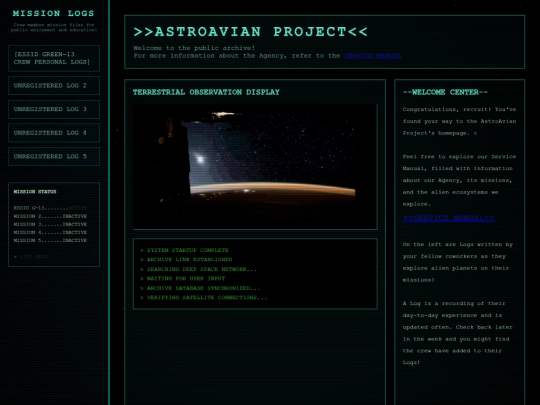This screenshot has width=540, height=405.
Task: Click 'A Log is a recording' paragraph
Action: (458, 333)
